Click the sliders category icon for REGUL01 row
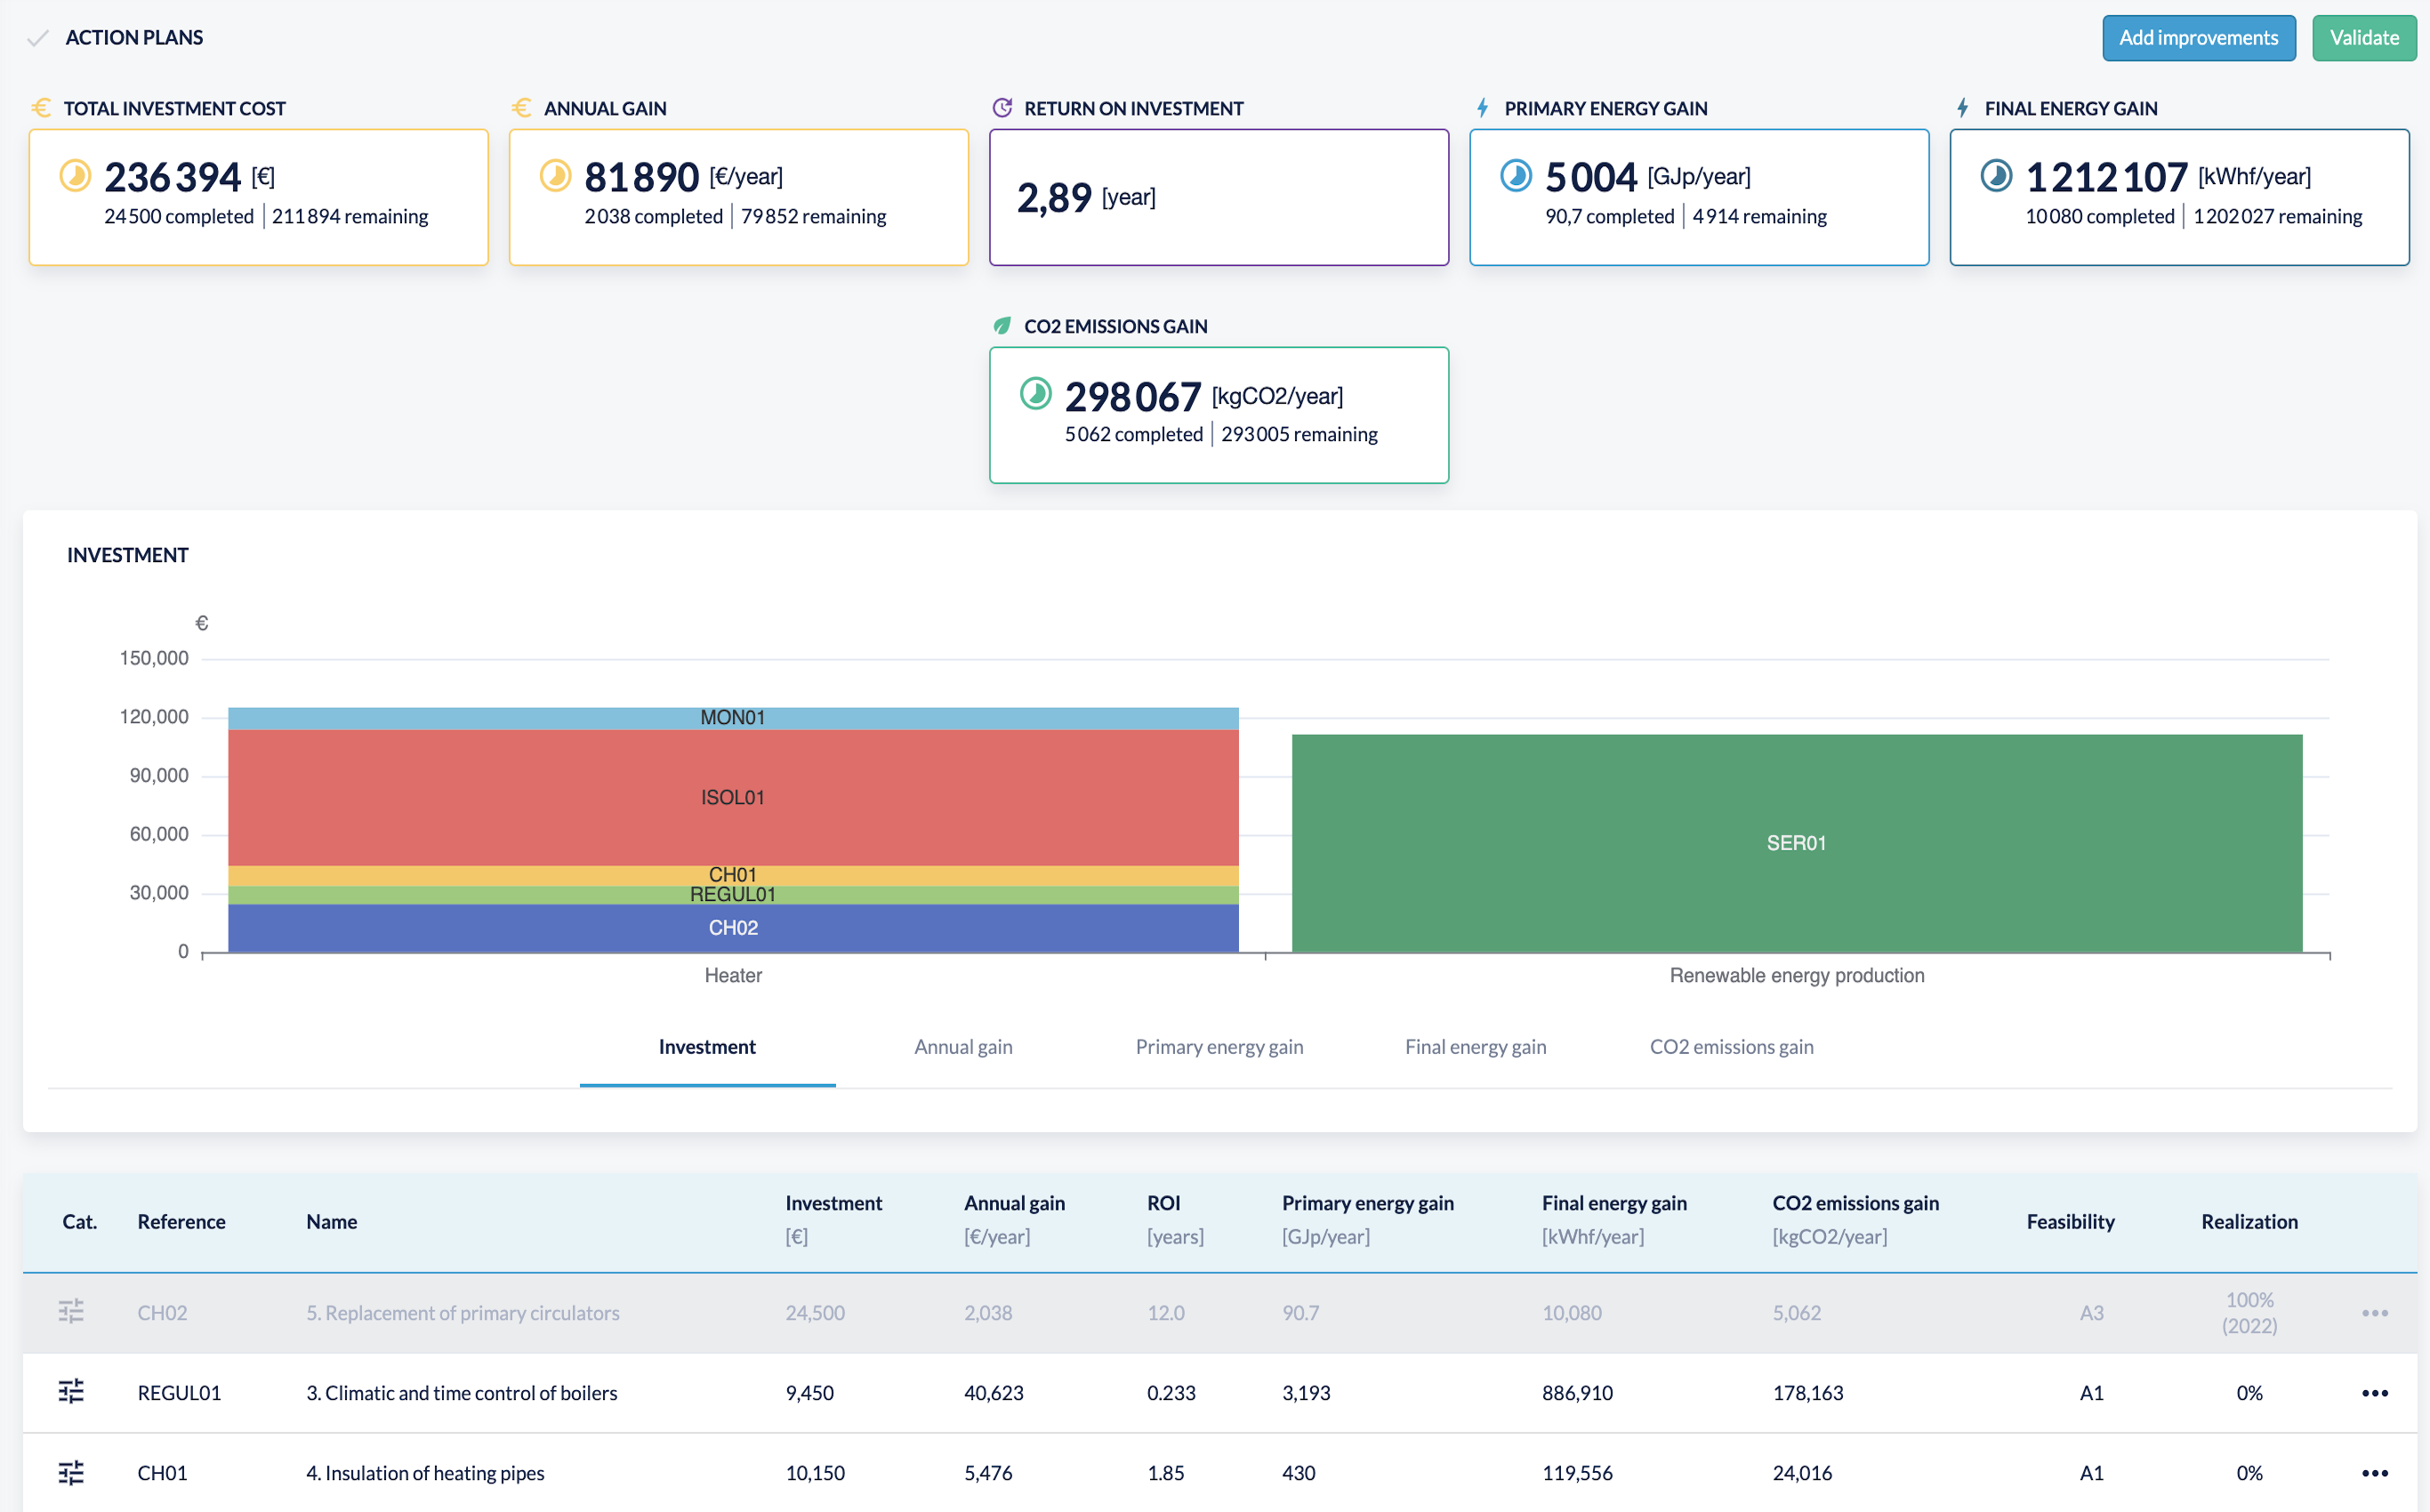Viewport: 2430px width, 1512px height. [x=71, y=1392]
